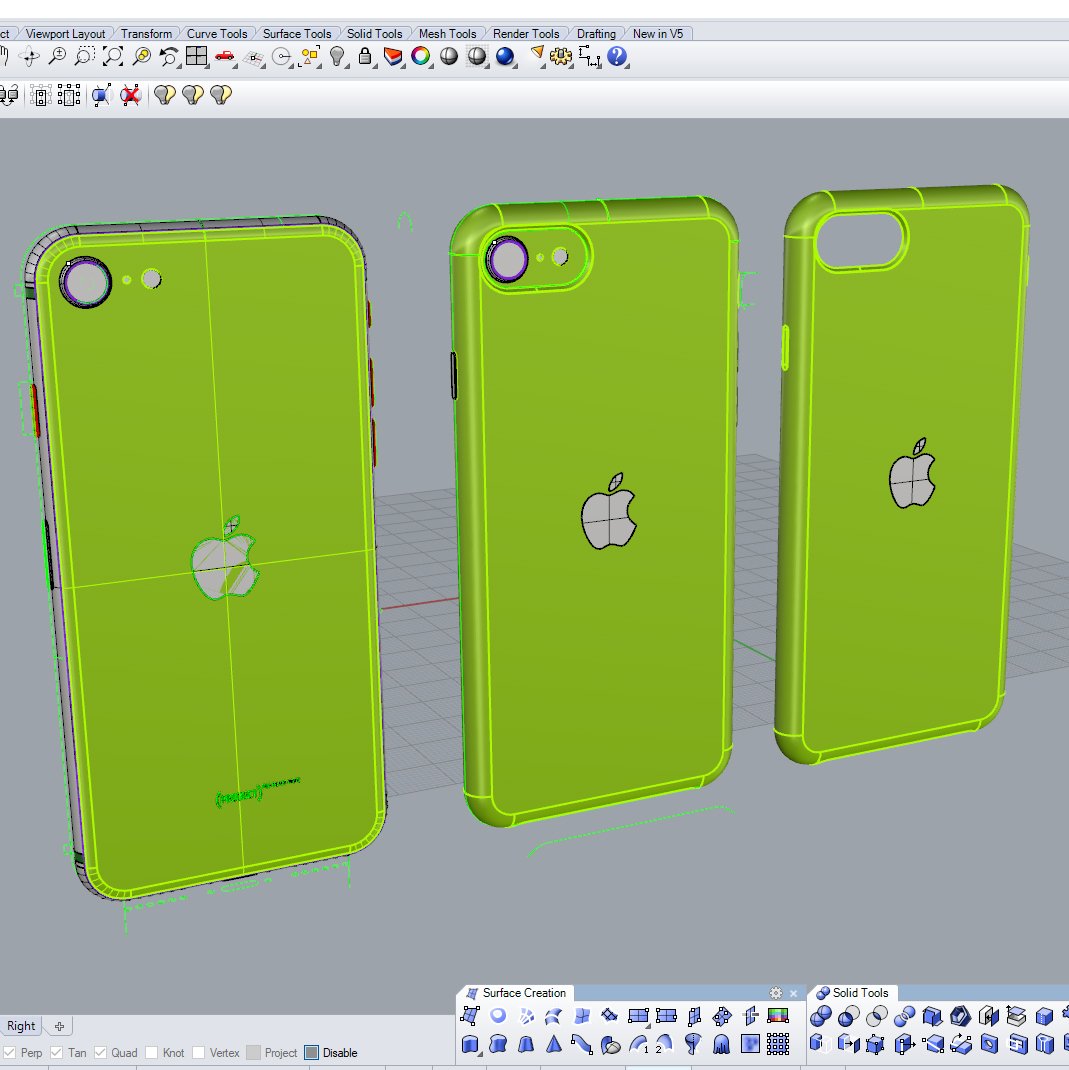Open the Render Tools tab
1069x1070 pixels.
526,33
